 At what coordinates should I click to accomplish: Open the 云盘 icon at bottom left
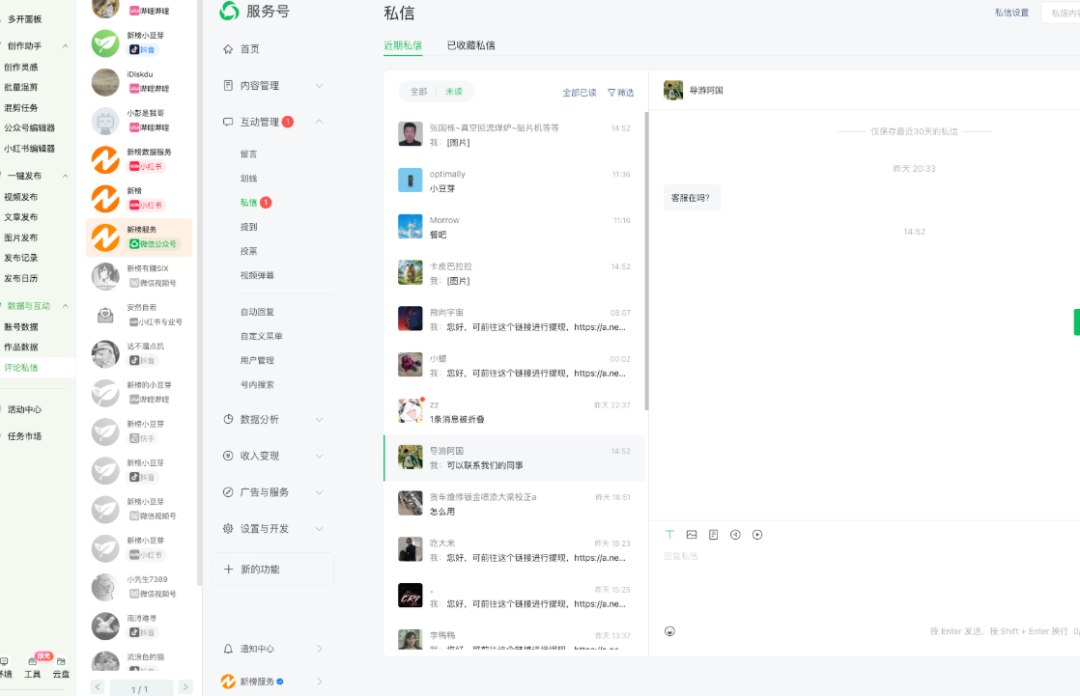tap(61, 667)
